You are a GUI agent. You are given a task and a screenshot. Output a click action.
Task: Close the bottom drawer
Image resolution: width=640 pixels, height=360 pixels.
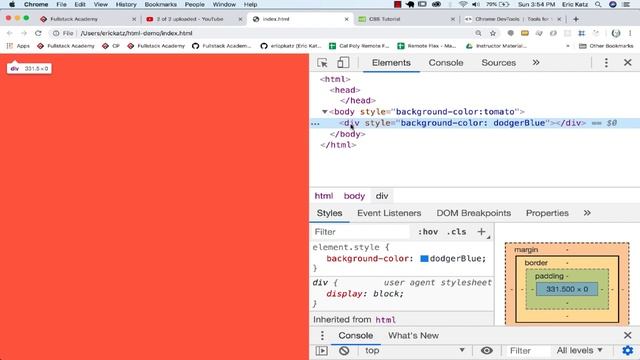(x=627, y=336)
